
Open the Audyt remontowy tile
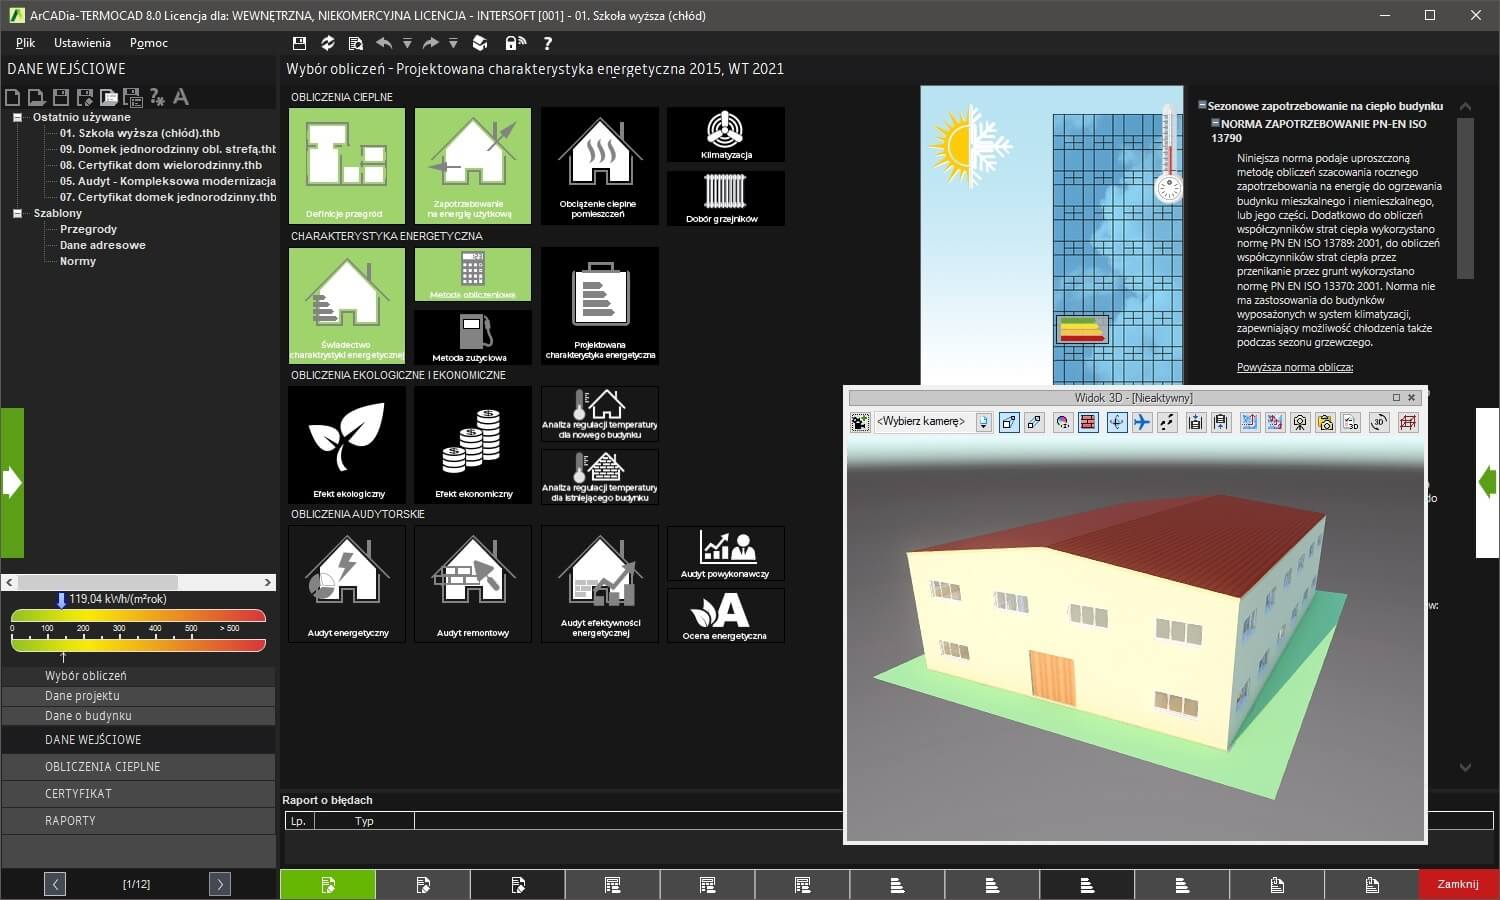point(473,583)
